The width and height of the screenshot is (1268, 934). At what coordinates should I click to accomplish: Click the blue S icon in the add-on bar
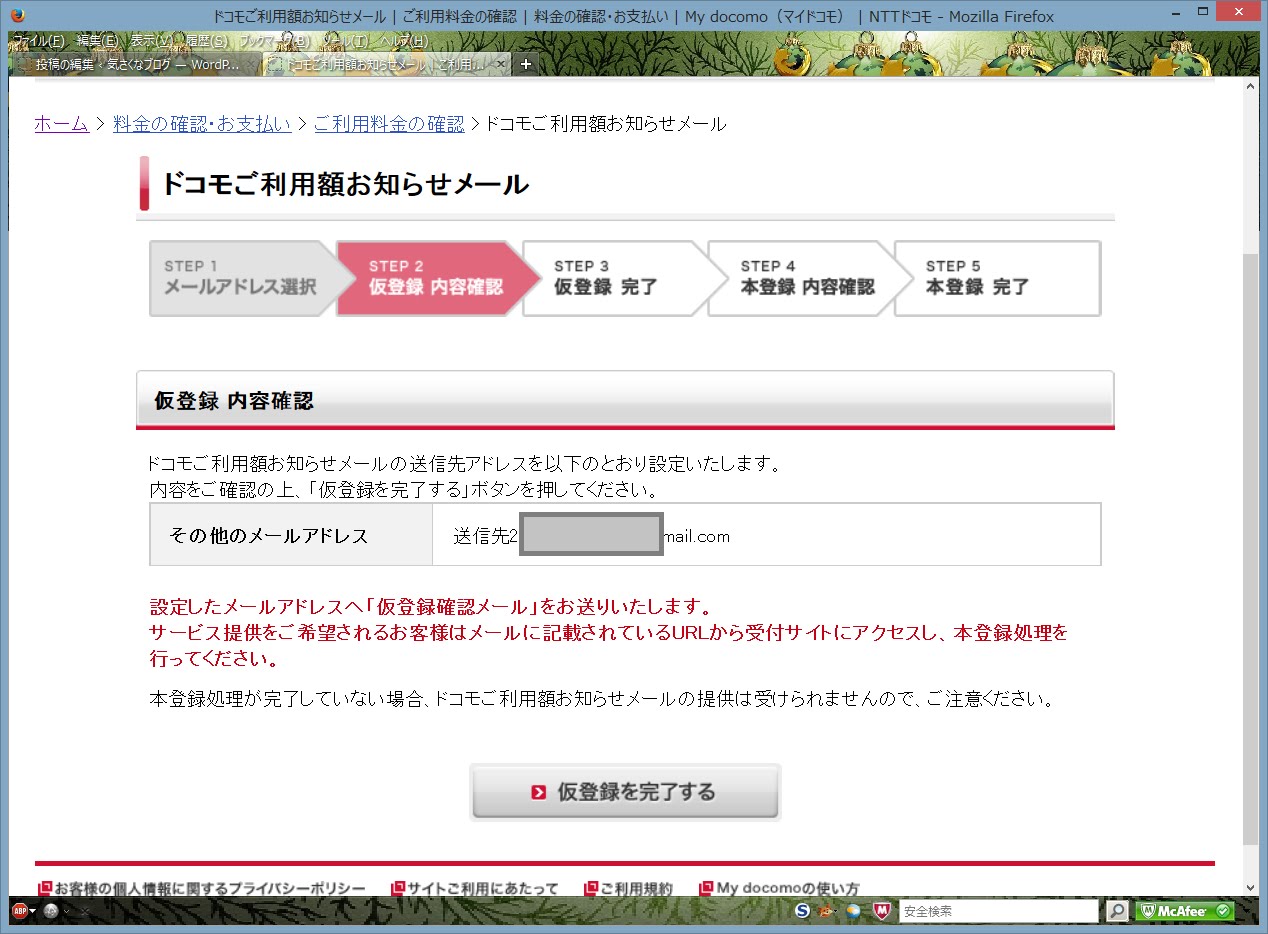pos(803,911)
